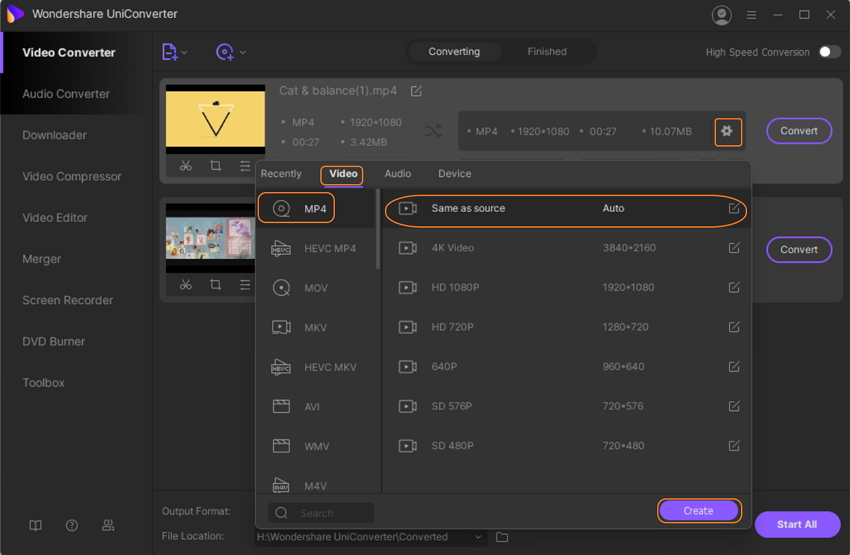The height and width of the screenshot is (555, 850).
Task: Choose SD 480P resolution preset
Action: point(565,446)
